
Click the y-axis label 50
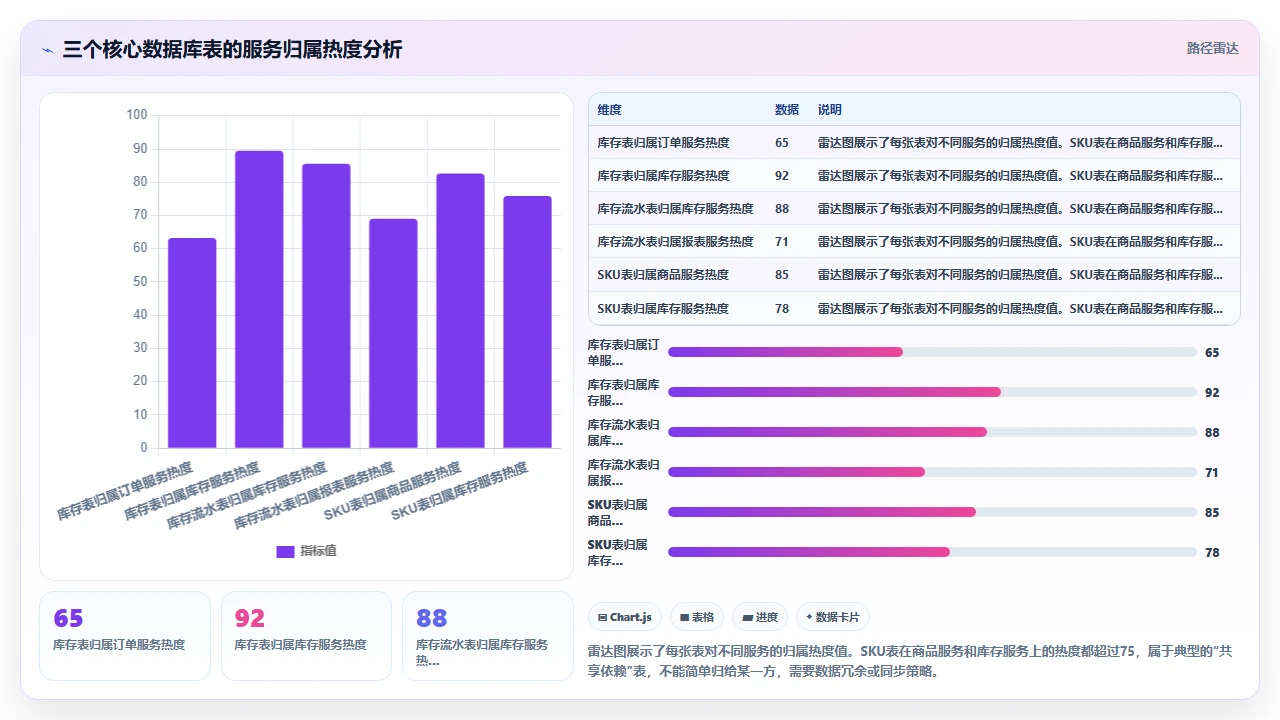click(x=140, y=281)
